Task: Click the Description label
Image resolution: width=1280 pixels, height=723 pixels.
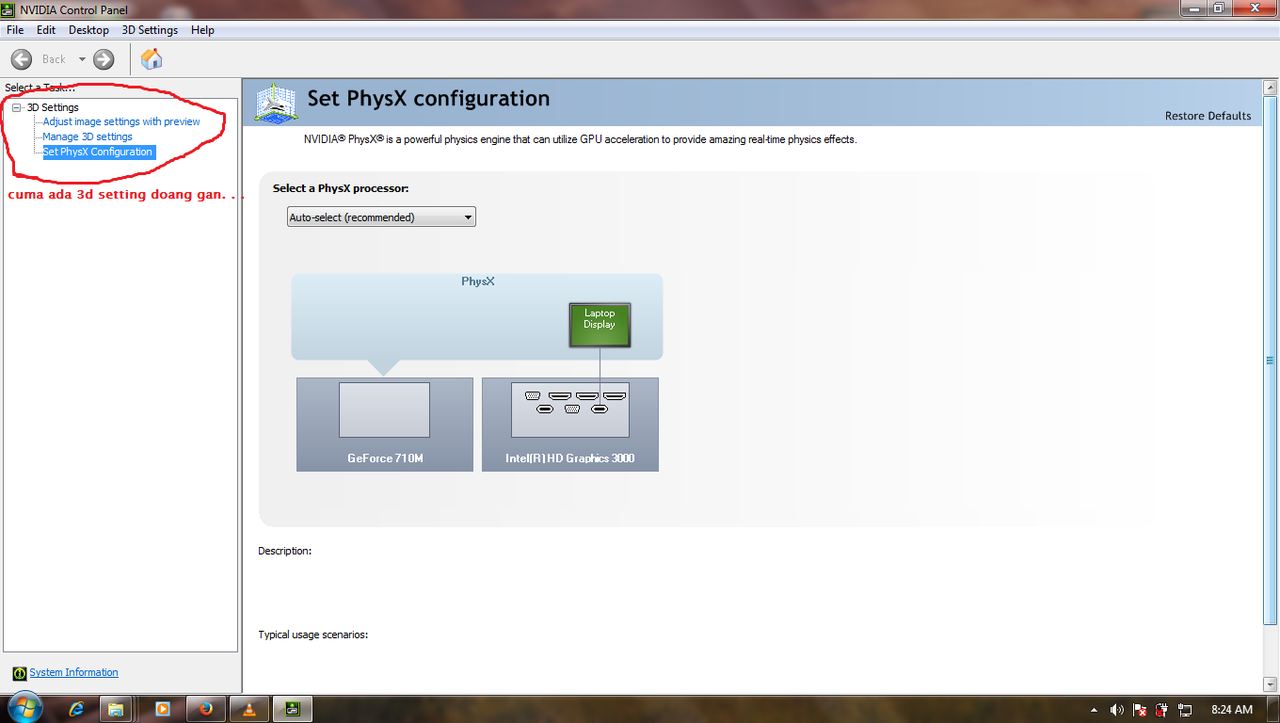Action: coord(285,551)
